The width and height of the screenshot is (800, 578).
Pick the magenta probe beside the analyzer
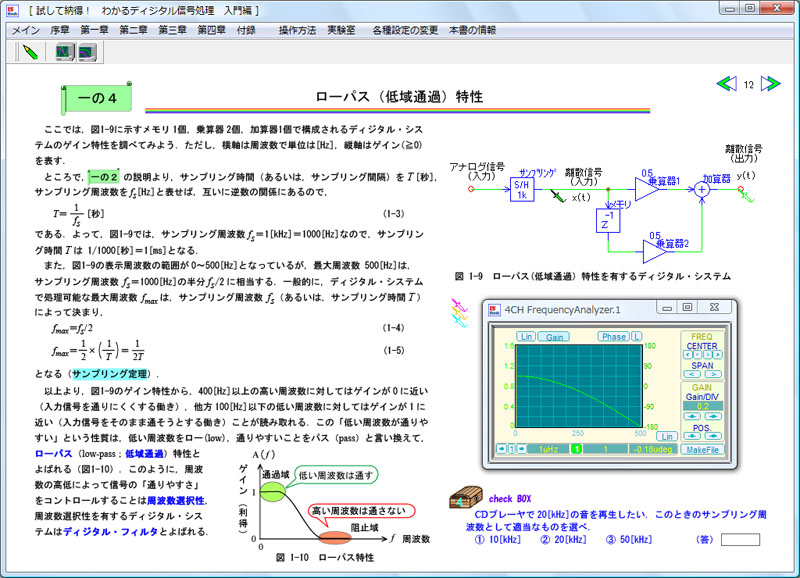(459, 306)
